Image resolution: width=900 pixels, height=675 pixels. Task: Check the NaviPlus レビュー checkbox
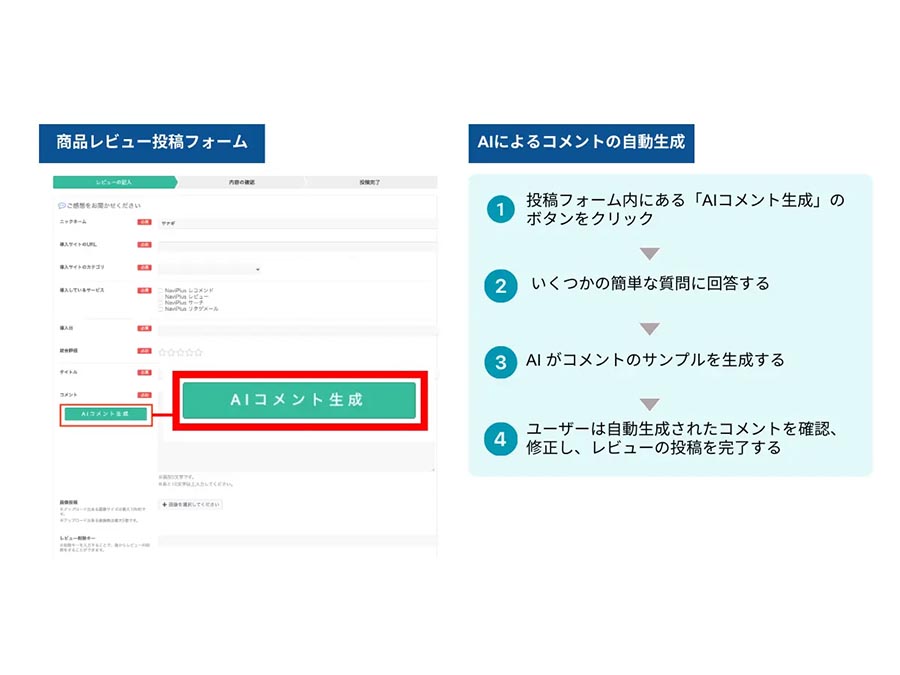click(161, 297)
